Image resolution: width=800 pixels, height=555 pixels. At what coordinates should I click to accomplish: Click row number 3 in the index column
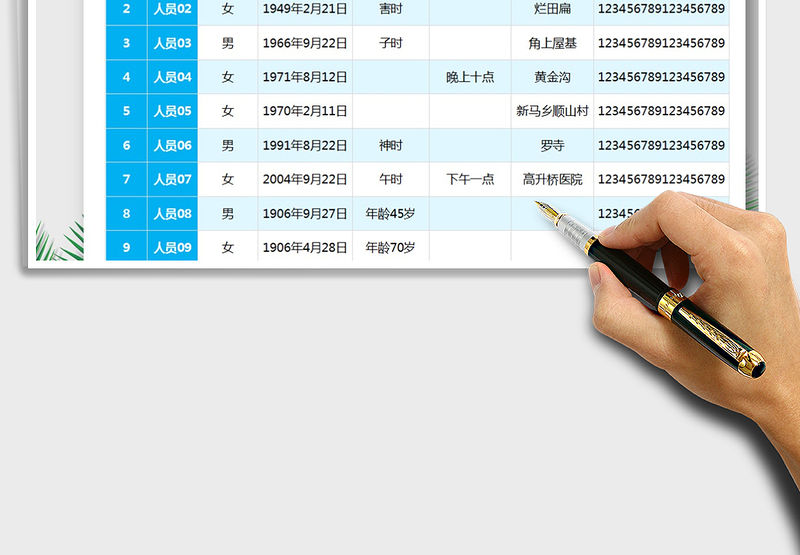click(x=126, y=43)
